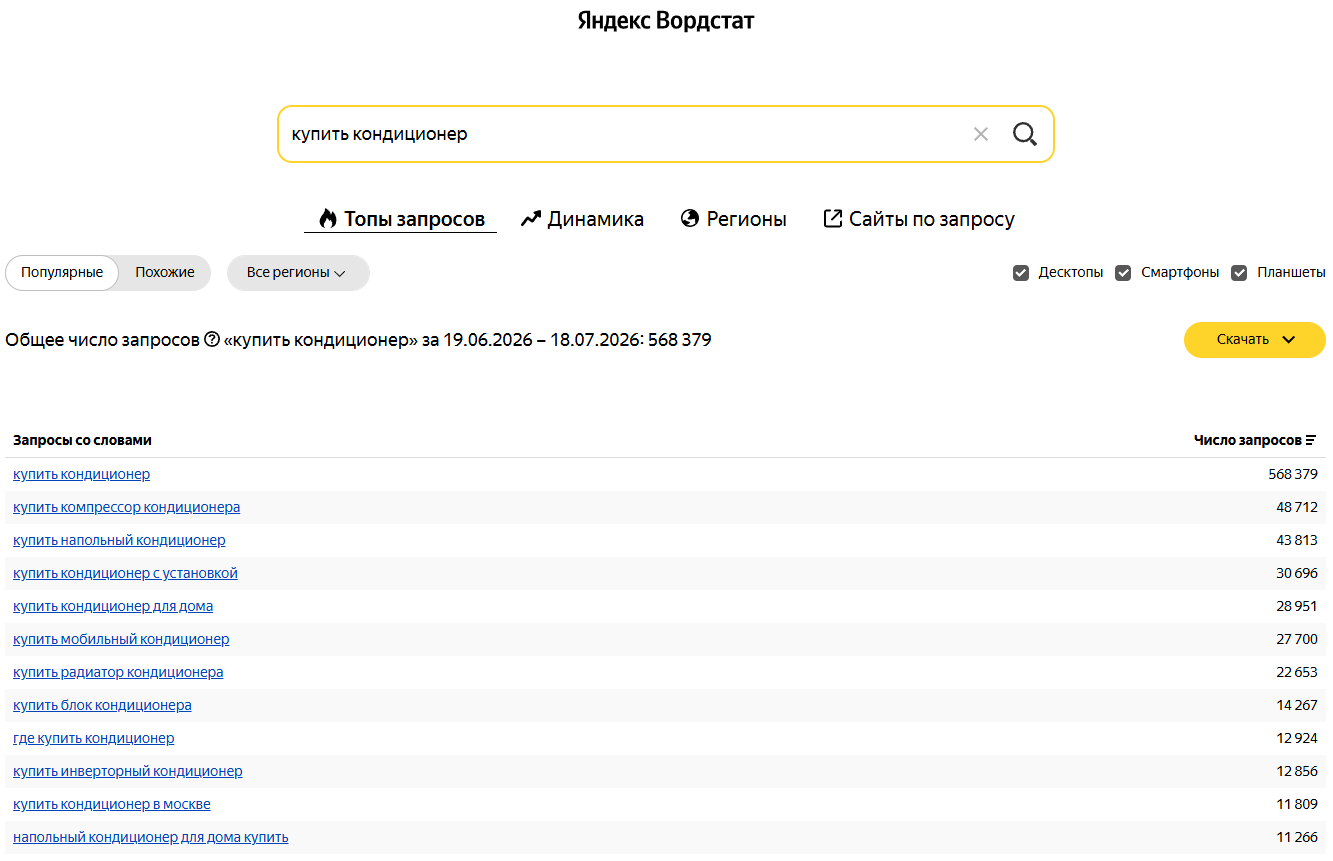Open the Все регионы dropdown

[x=297, y=273]
